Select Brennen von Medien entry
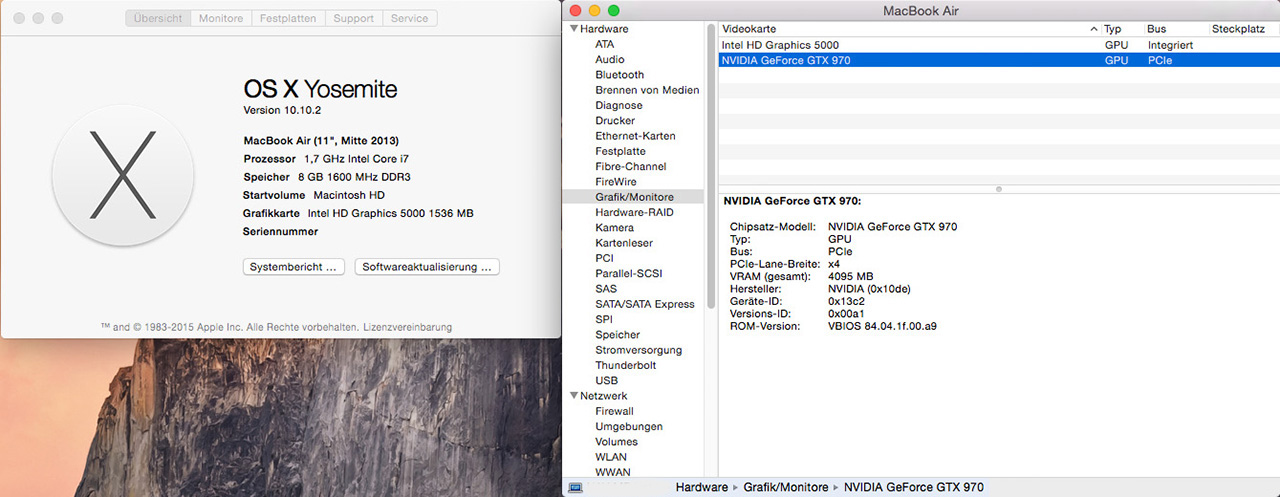Screen dimensions: 1280x497 (647, 90)
